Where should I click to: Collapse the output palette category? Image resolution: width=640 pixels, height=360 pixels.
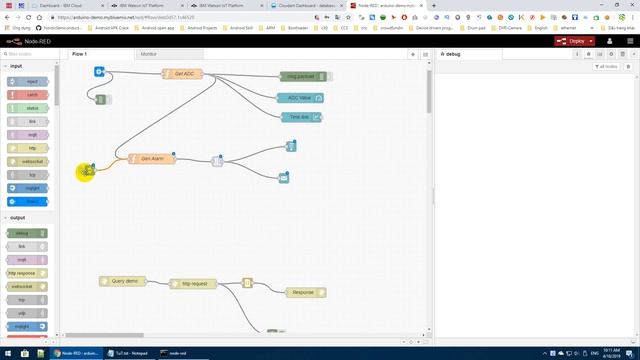click(x=15, y=218)
